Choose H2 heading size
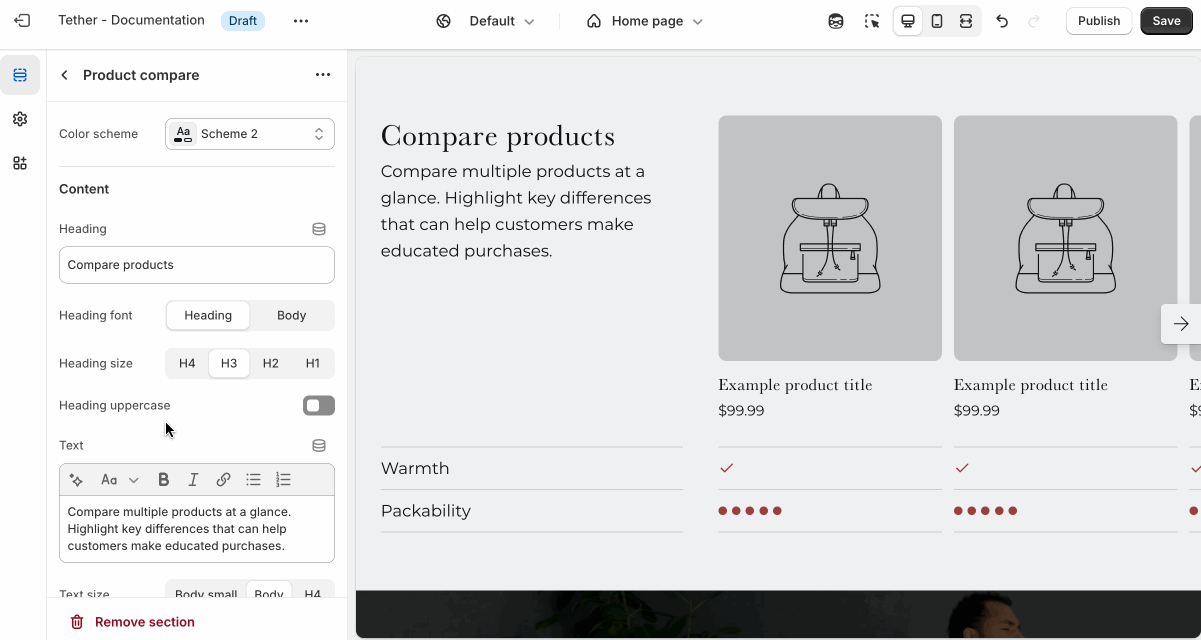 (271, 363)
